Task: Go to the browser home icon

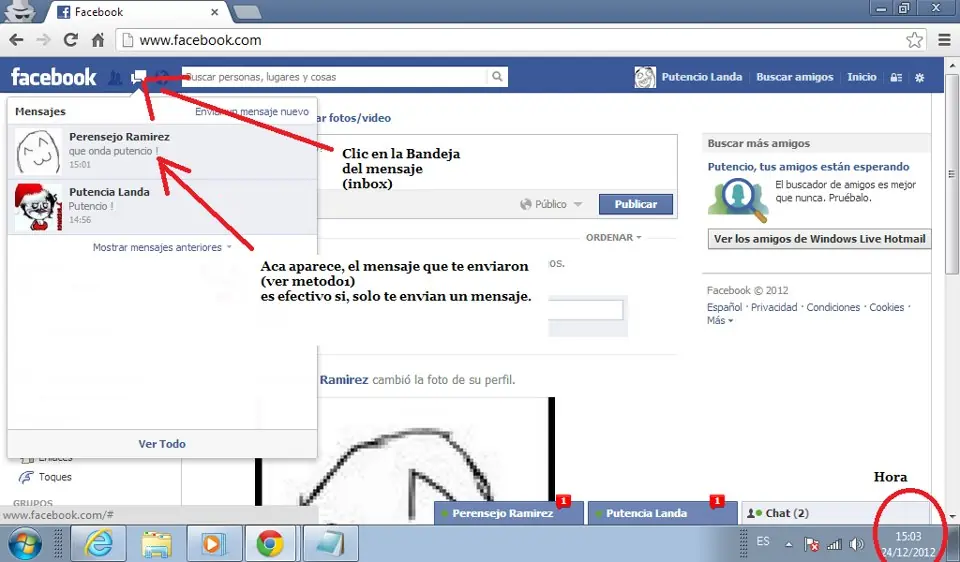Action: [x=97, y=40]
